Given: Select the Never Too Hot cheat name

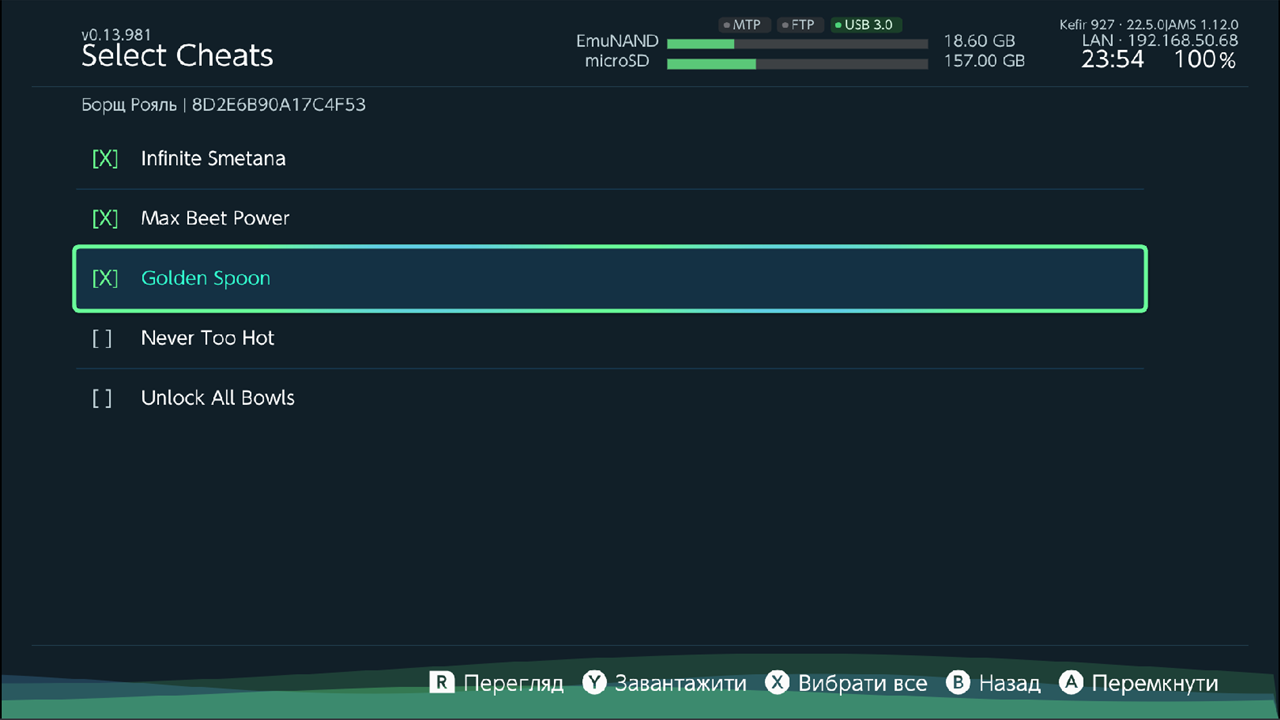Looking at the screenshot, I should [208, 339].
